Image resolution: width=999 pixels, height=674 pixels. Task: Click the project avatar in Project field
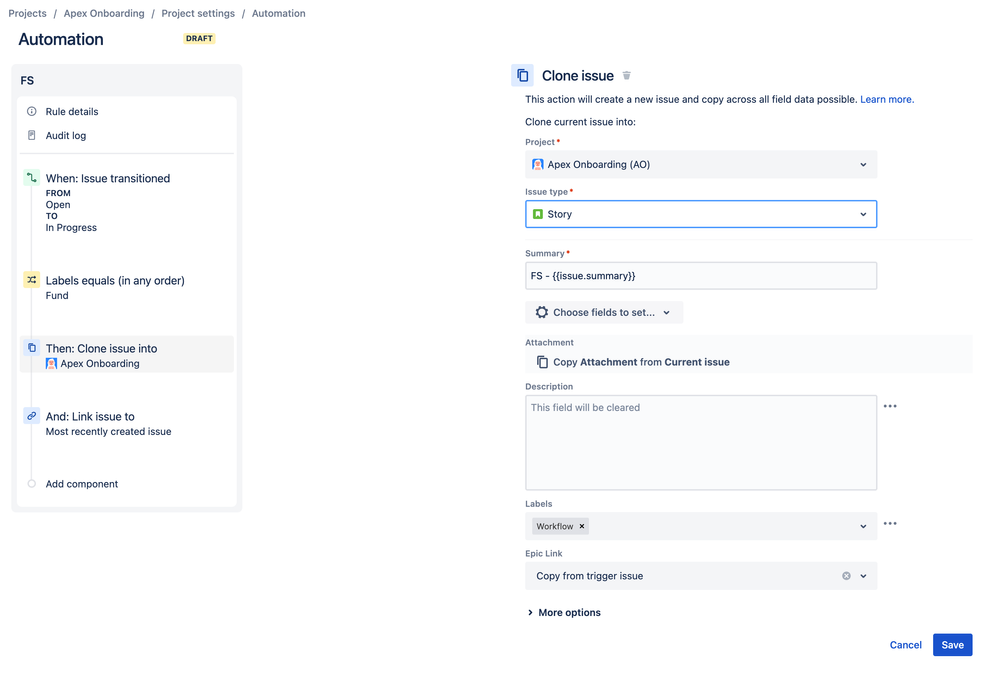pos(538,164)
